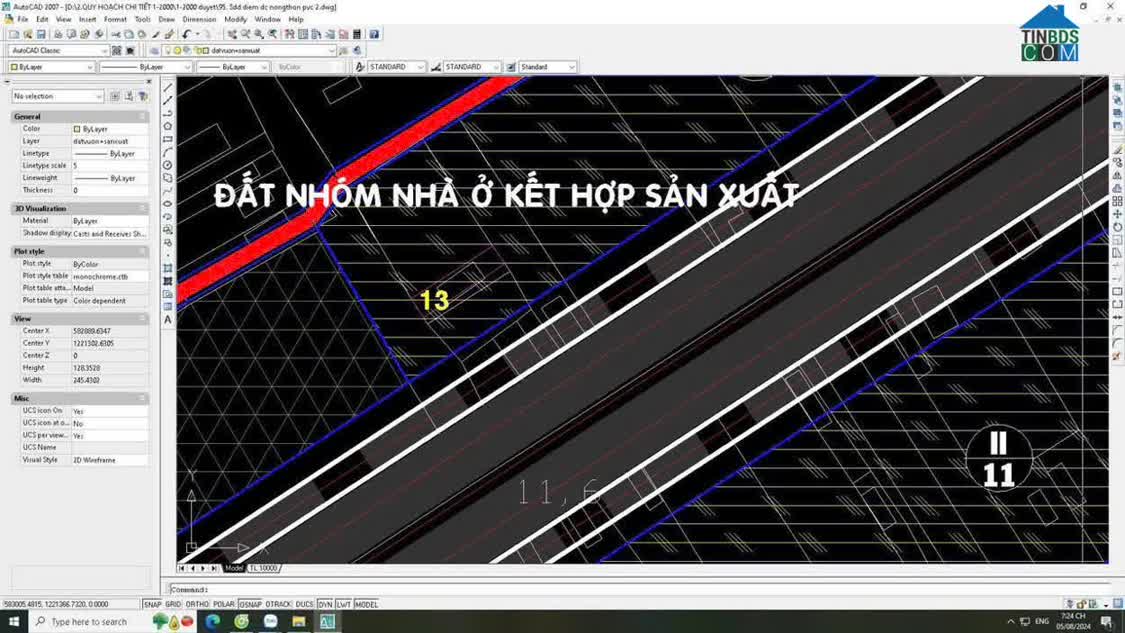Toggle OSNAP object snap

coord(250,605)
